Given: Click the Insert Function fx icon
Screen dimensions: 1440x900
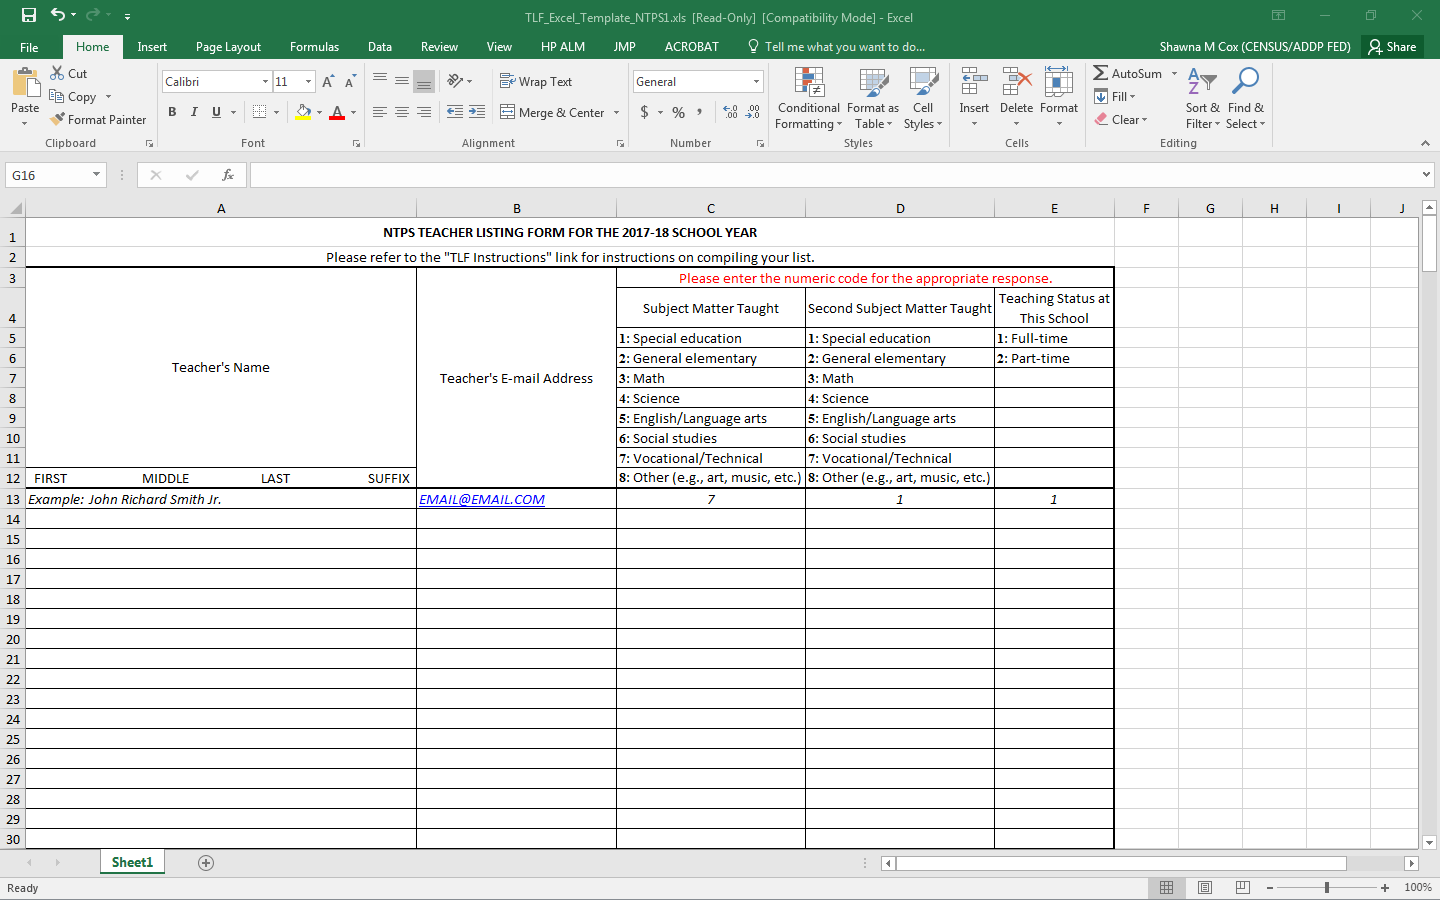Looking at the screenshot, I should pyautogui.click(x=228, y=175).
